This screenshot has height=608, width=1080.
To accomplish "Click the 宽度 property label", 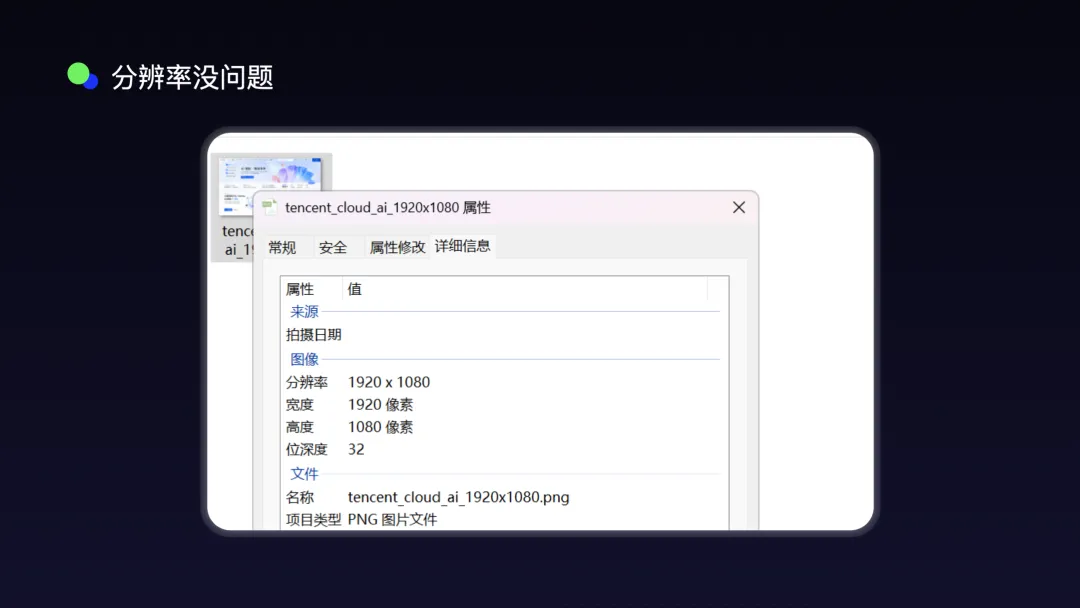I will pyautogui.click(x=300, y=405).
